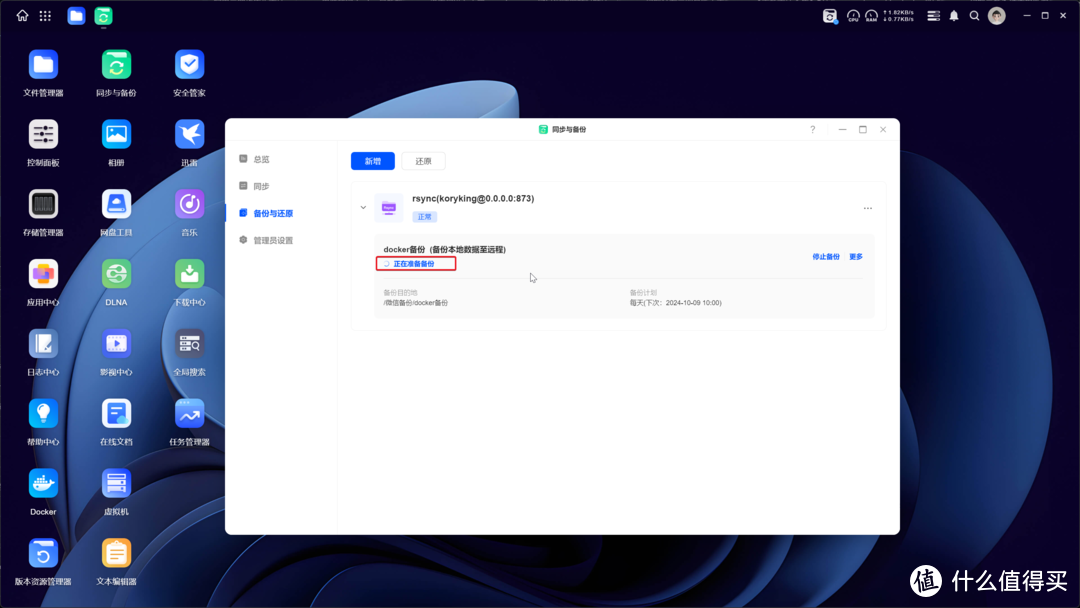This screenshot has height=608, width=1080.
Task: Click the user avatar in the top bar
Action: [996, 15]
